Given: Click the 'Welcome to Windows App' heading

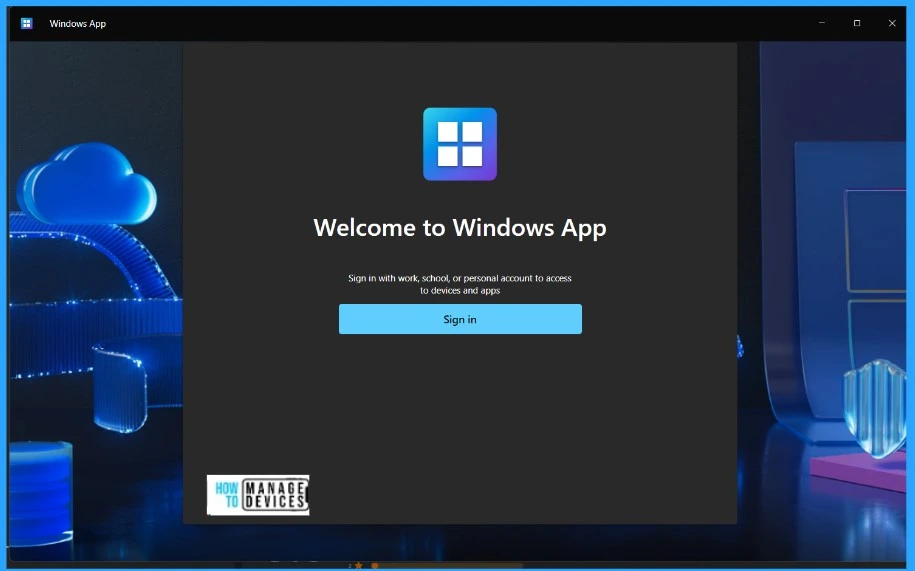Looking at the screenshot, I should point(460,227).
